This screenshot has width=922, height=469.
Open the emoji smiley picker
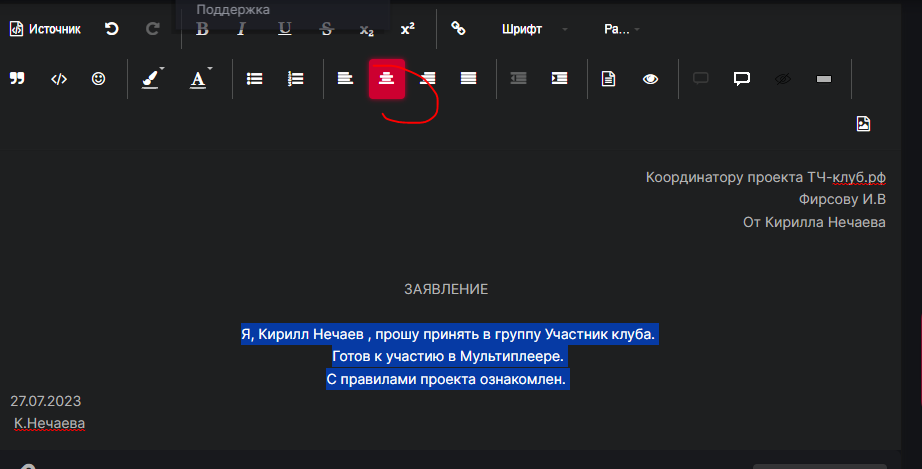(x=98, y=79)
